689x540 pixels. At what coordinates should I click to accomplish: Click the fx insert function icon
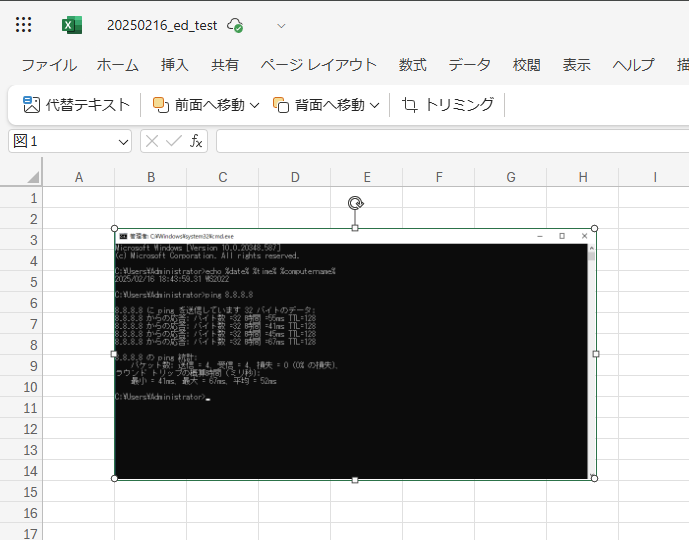click(x=197, y=141)
